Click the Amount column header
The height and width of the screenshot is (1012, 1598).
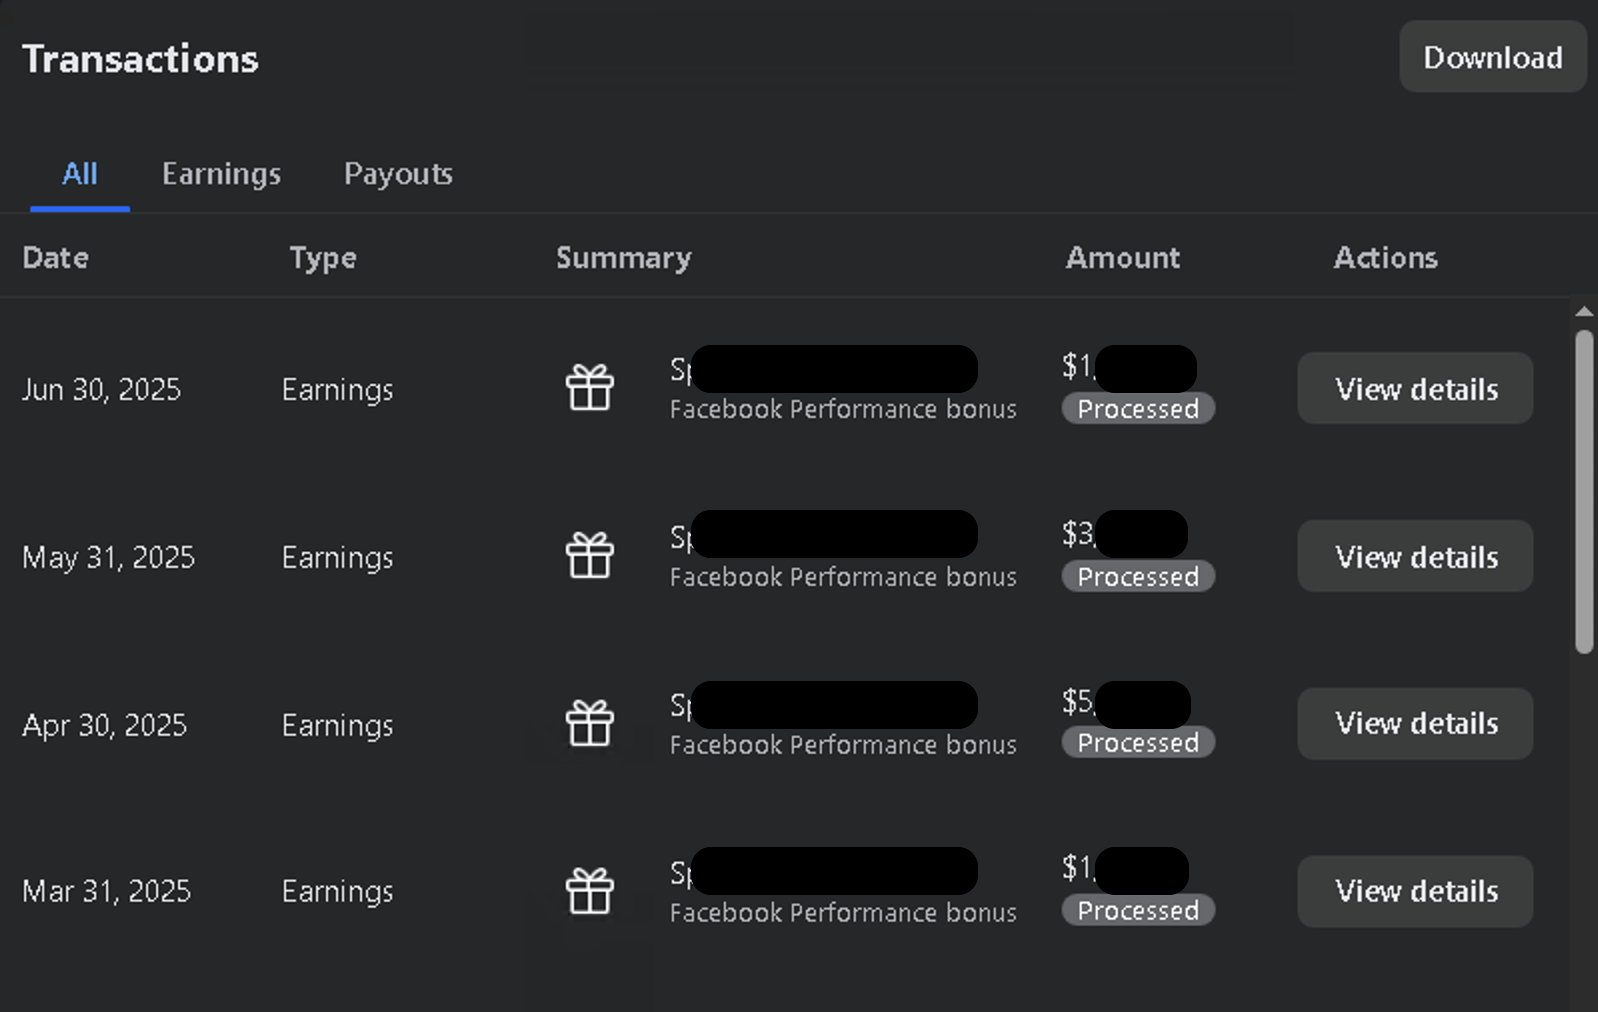click(x=1123, y=257)
